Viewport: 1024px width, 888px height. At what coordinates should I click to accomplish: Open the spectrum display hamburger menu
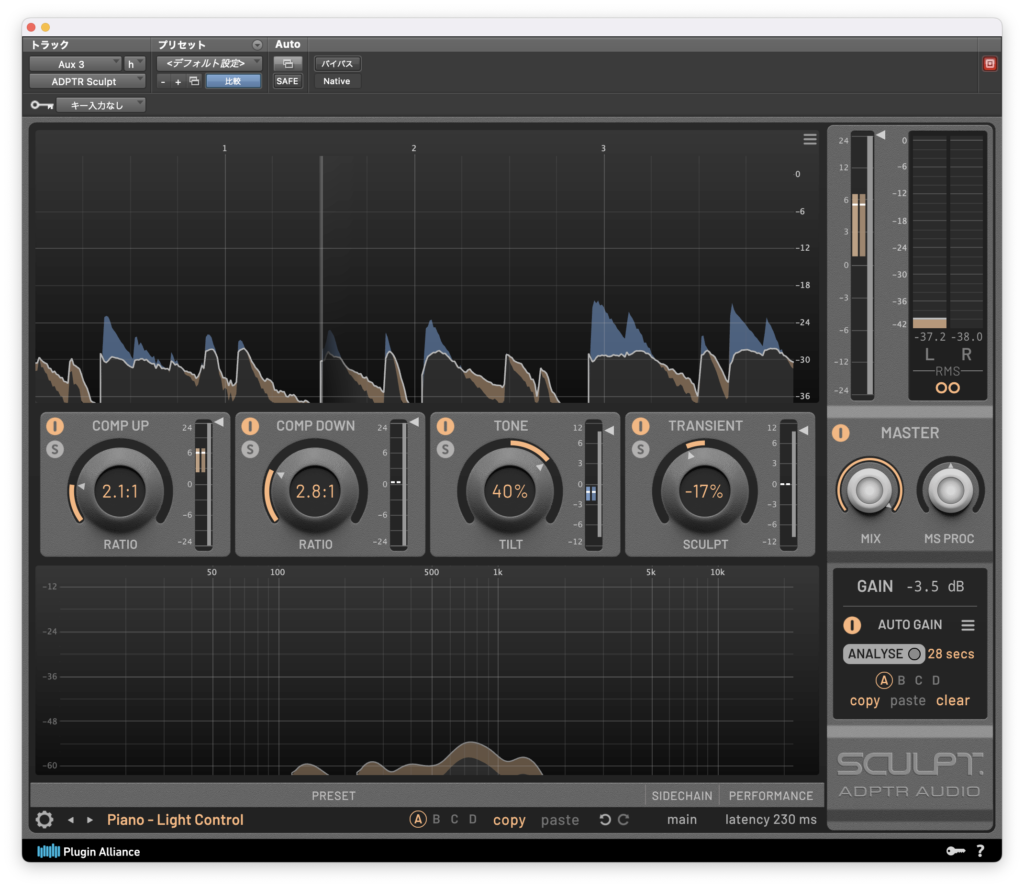click(810, 139)
